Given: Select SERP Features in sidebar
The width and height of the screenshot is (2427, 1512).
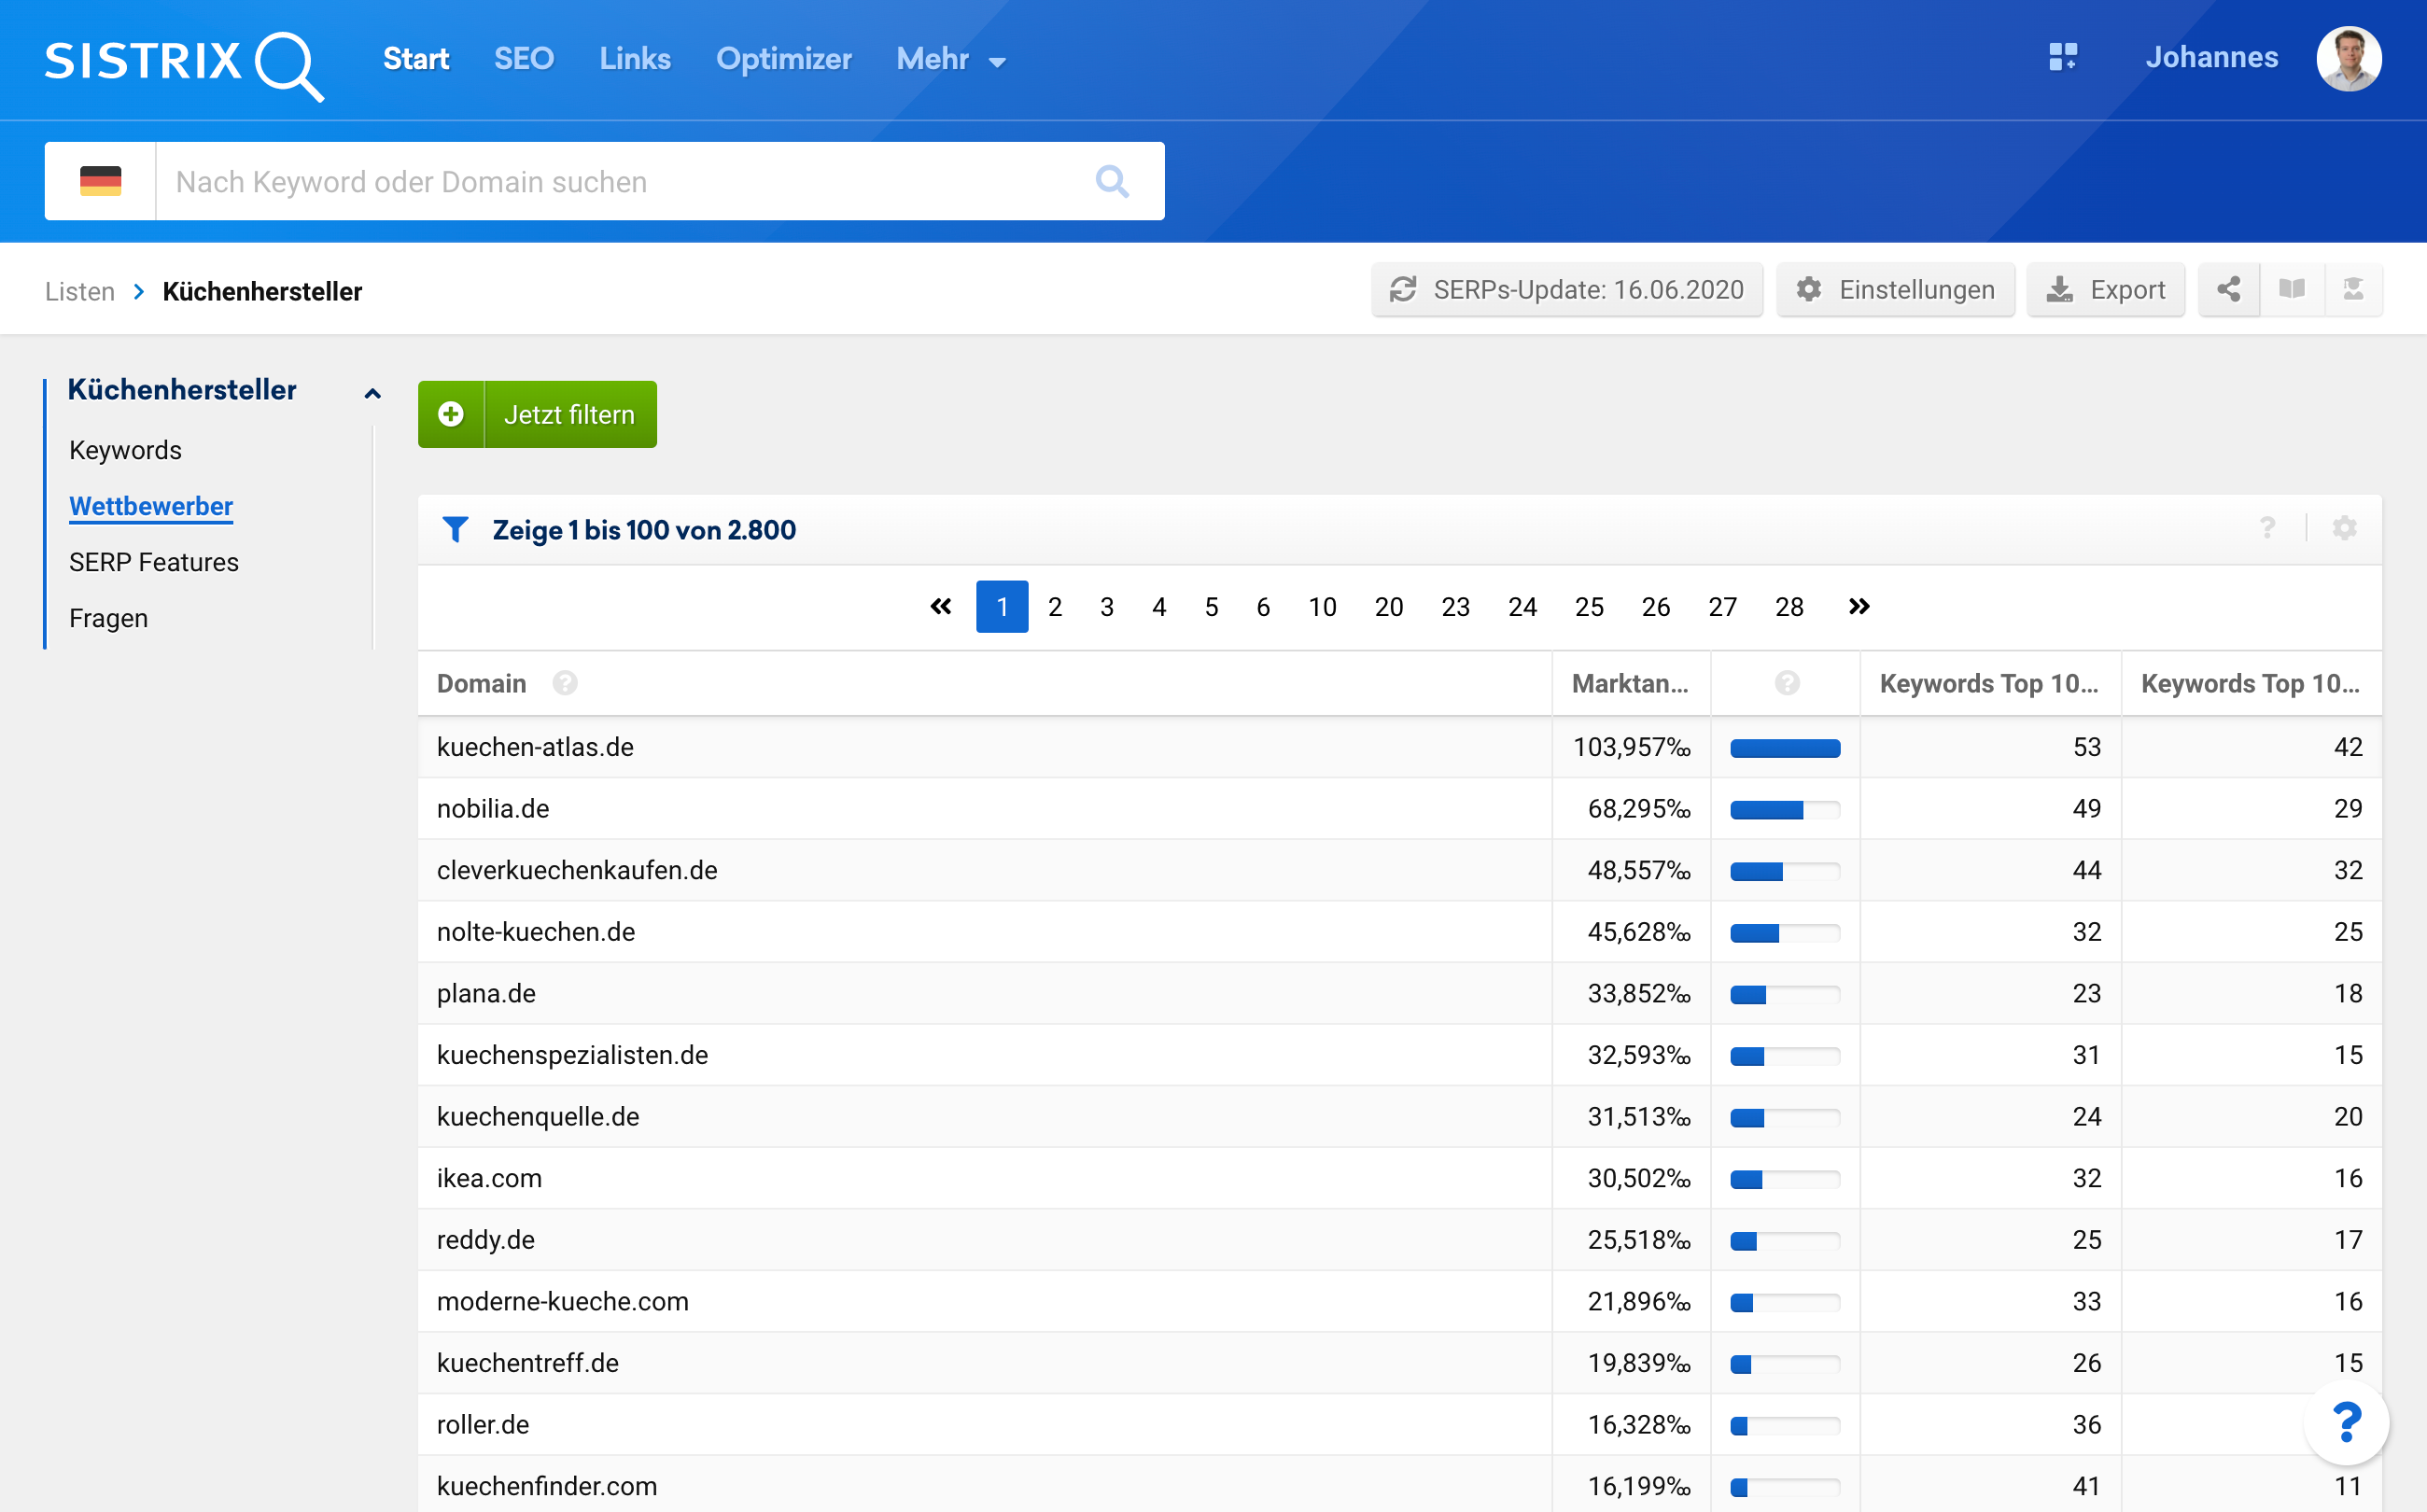Looking at the screenshot, I should click(154, 562).
